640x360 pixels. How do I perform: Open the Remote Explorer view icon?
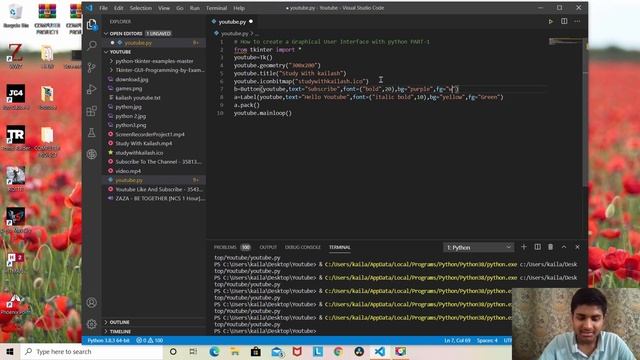click(x=92, y=154)
